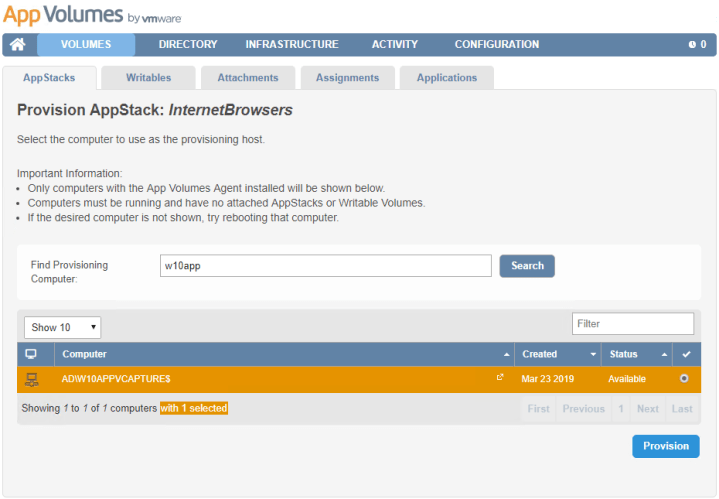Switch to the Assignments tab

(x=348, y=78)
